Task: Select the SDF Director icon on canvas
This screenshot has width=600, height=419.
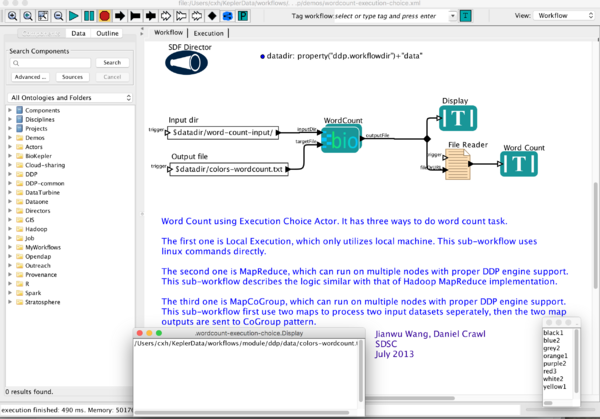Action: (x=186, y=63)
